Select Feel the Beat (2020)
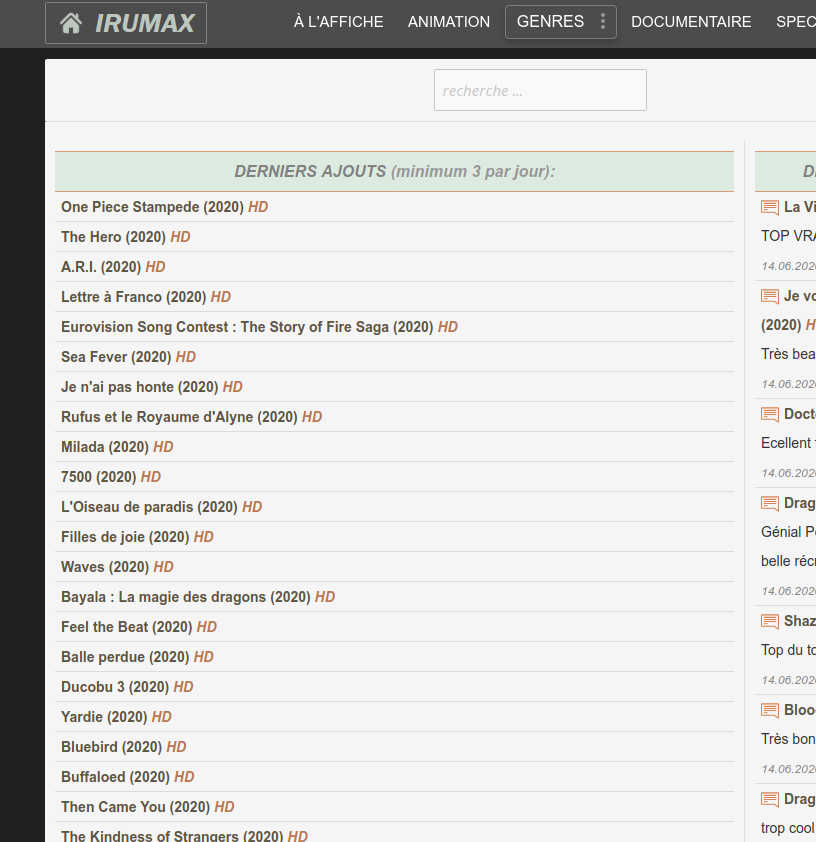Image resolution: width=816 pixels, height=842 pixels. 139,628
